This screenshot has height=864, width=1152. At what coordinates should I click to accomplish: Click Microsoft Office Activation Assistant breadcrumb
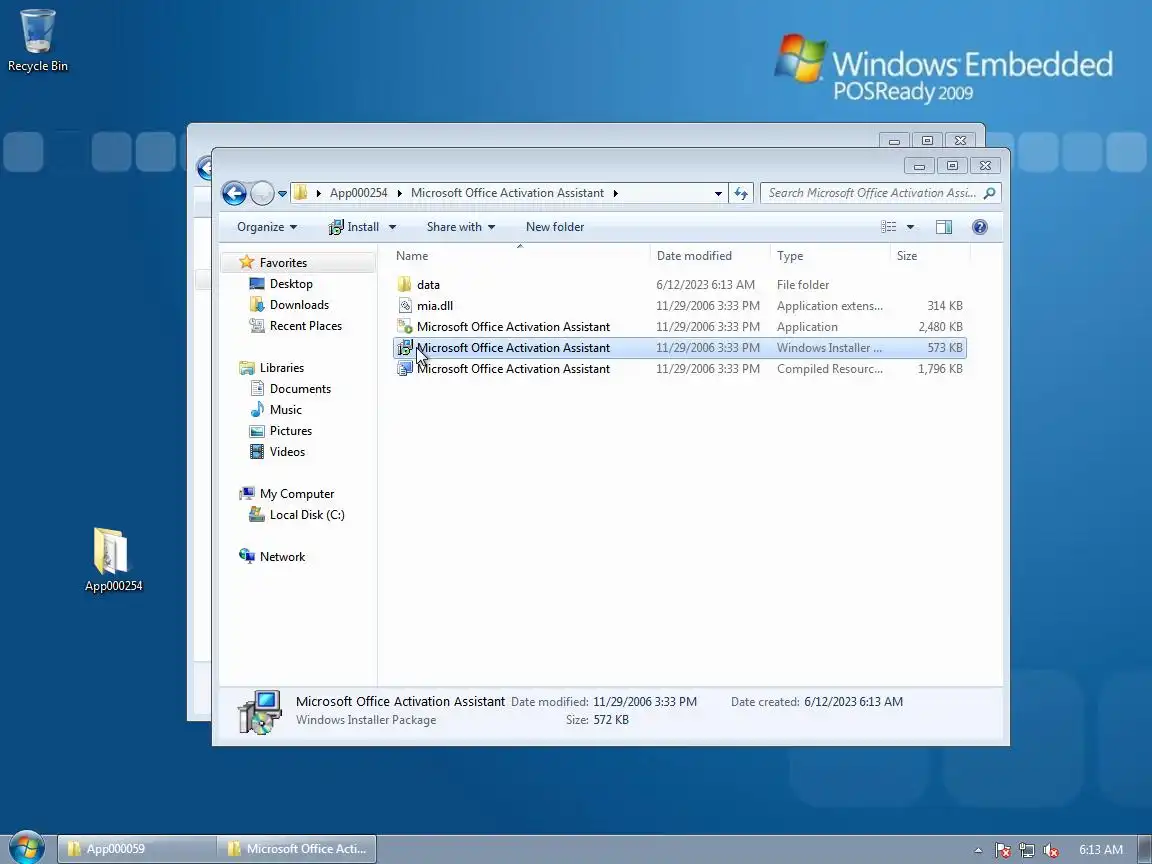507,192
